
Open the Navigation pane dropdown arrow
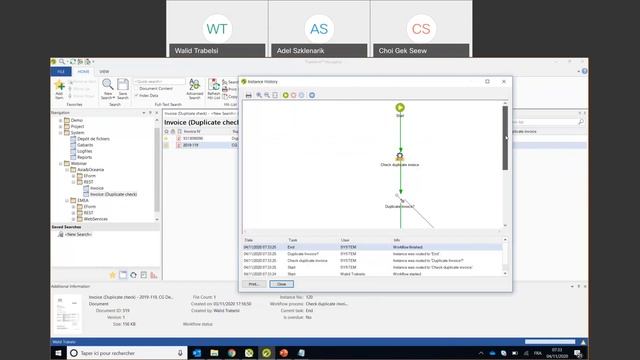pos(144,113)
